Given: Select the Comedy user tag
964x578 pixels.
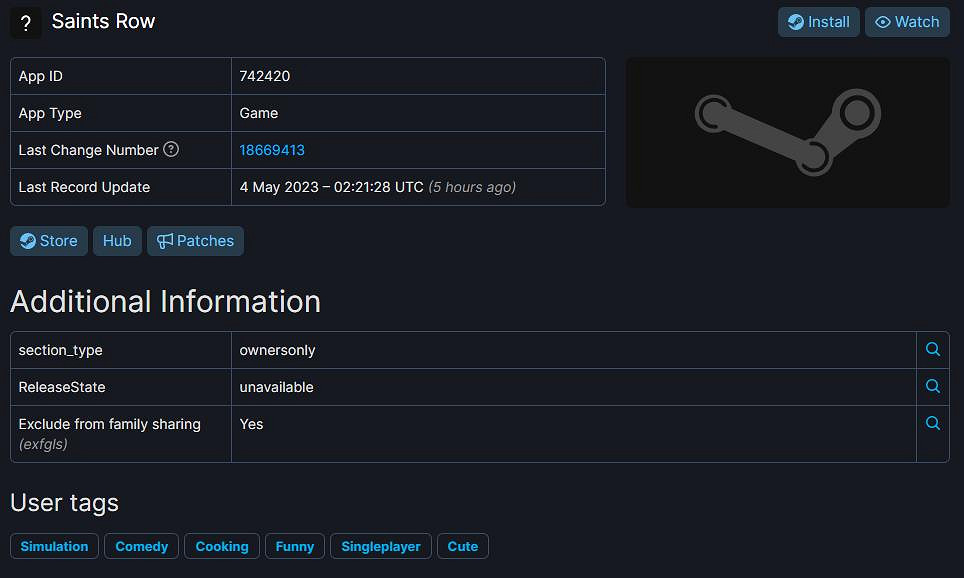Looking at the screenshot, I should [x=142, y=546].
